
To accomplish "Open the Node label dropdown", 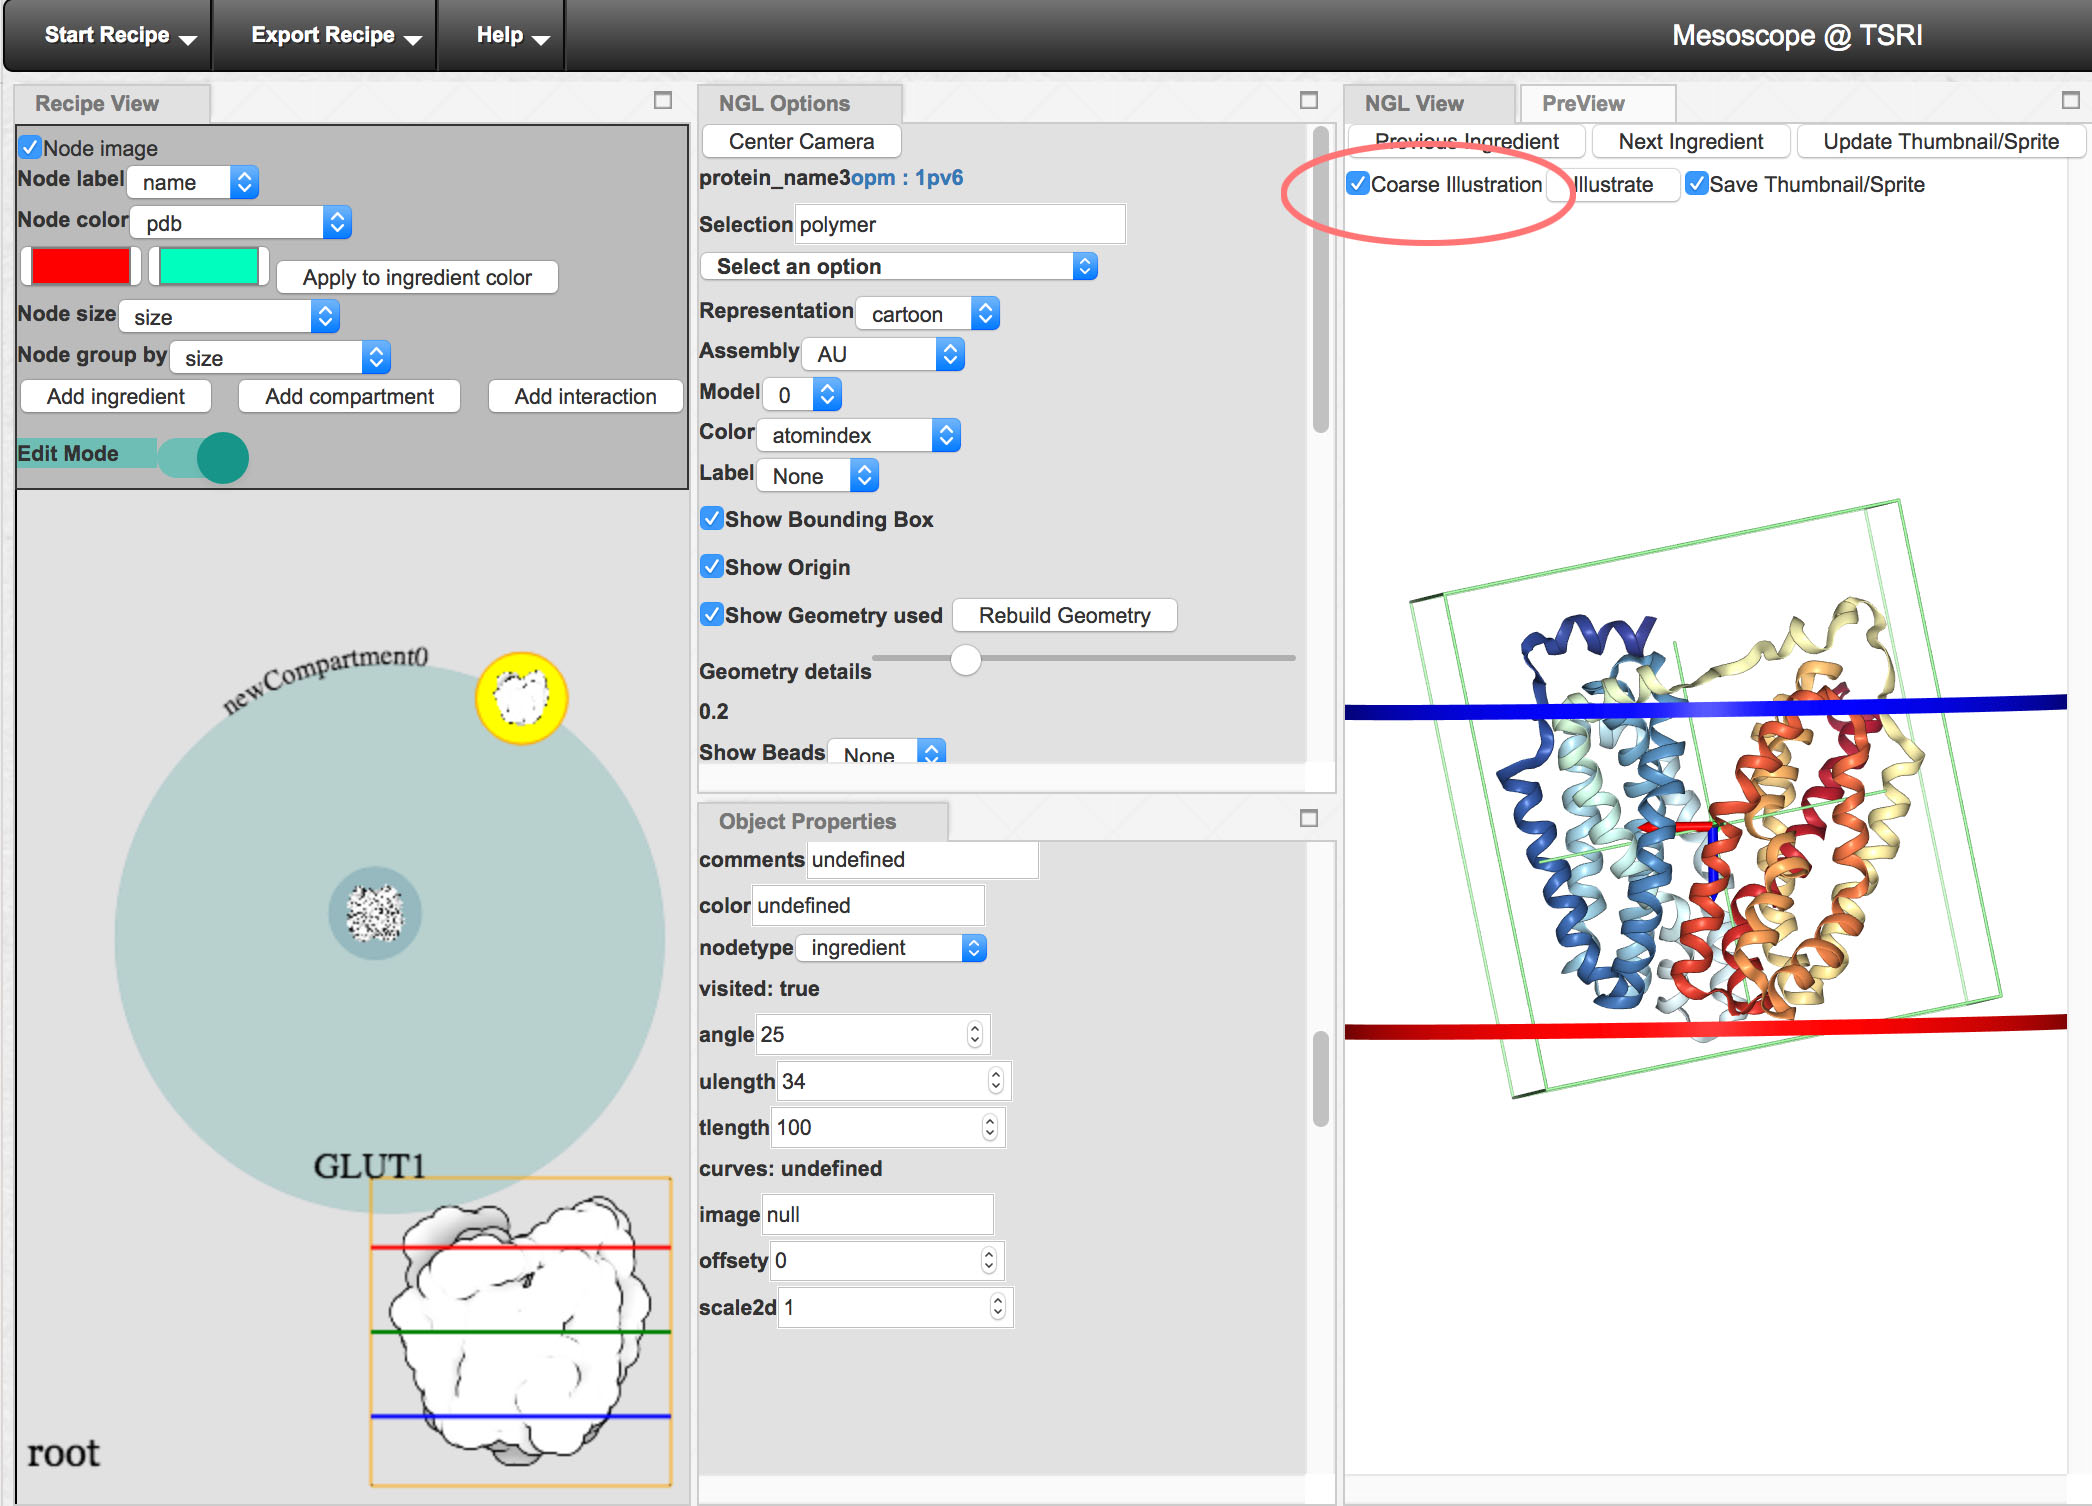I will [194, 182].
